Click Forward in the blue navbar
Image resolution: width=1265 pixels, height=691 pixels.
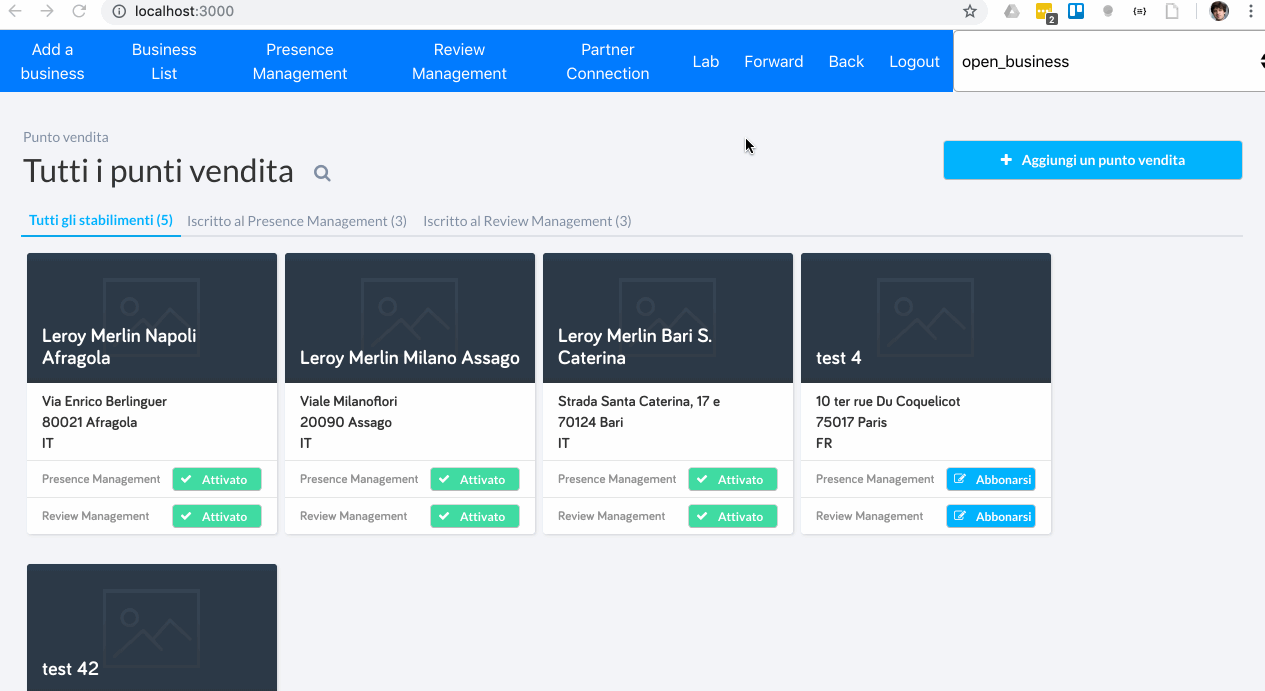coord(774,61)
